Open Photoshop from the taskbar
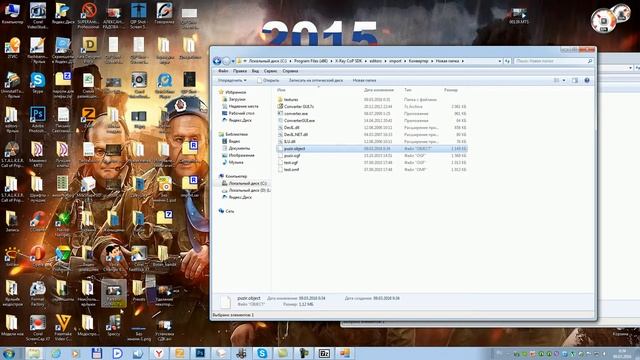 tap(200, 353)
